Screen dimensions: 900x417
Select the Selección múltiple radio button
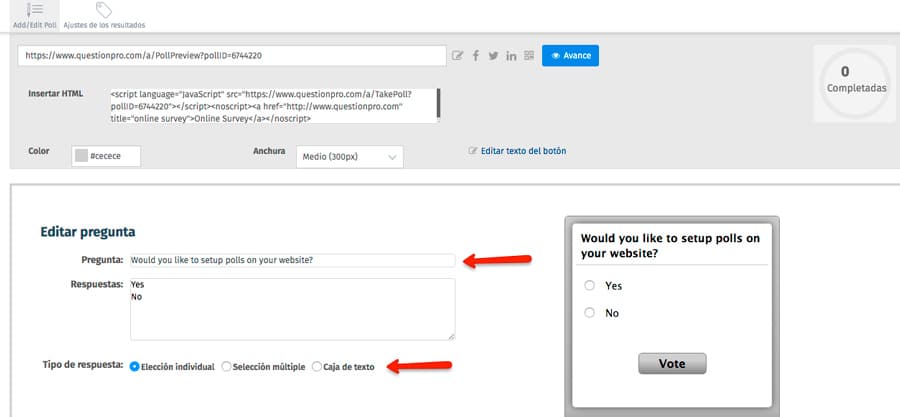[227, 367]
